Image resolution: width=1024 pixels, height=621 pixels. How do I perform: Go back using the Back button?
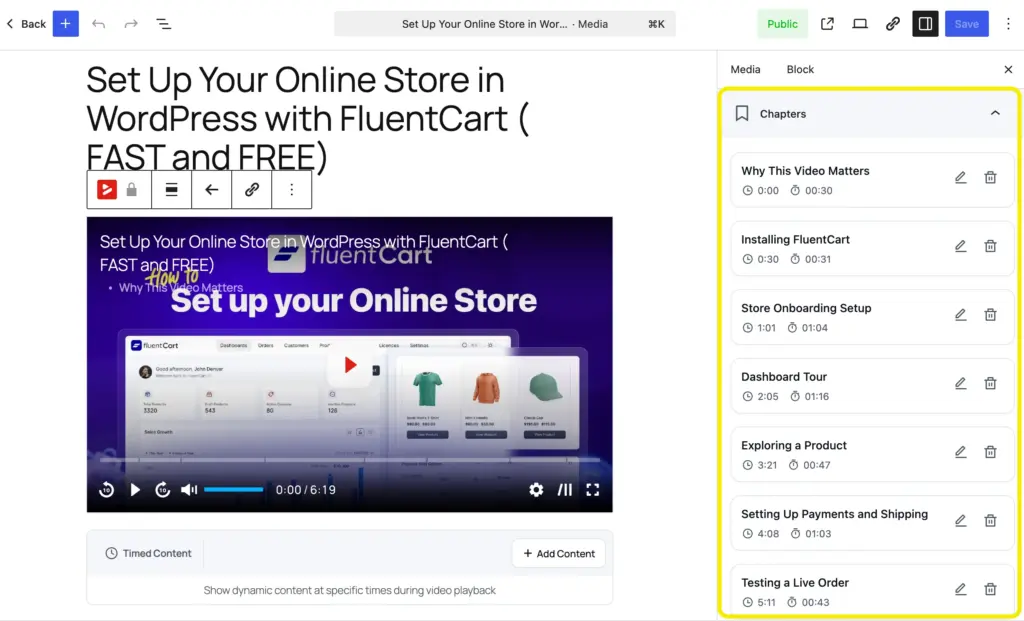click(26, 24)
